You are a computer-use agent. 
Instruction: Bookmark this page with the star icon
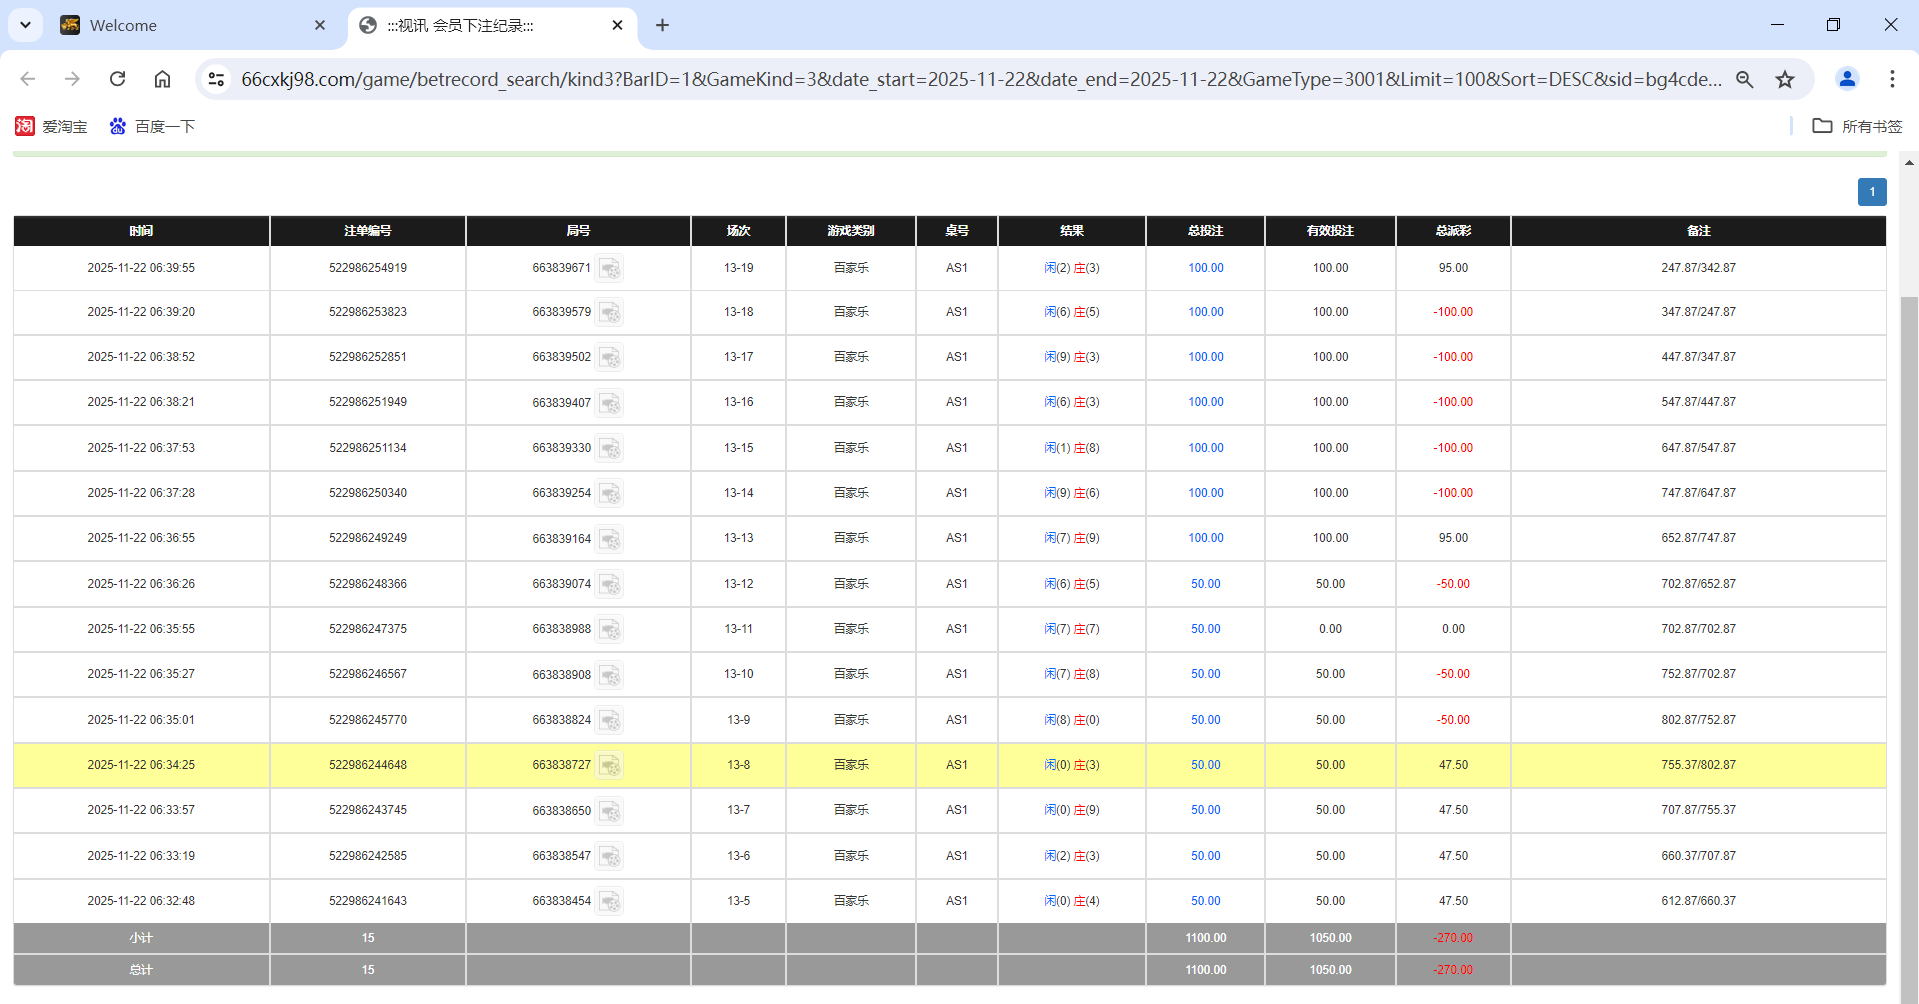pyautogui.click(x=1785, y=79)
